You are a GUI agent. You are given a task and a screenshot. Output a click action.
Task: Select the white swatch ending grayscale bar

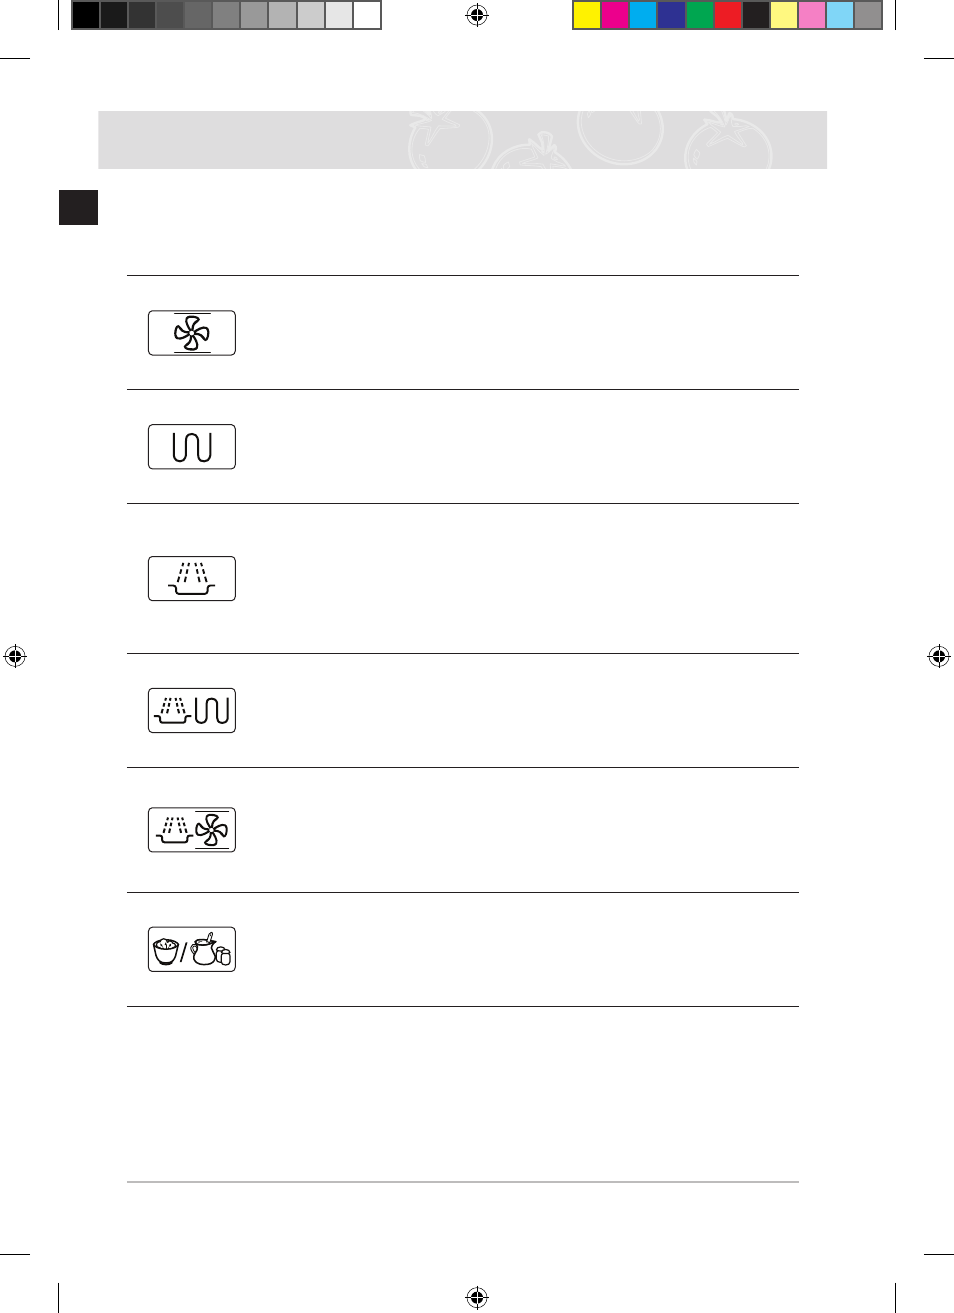(x=367, y=15)
